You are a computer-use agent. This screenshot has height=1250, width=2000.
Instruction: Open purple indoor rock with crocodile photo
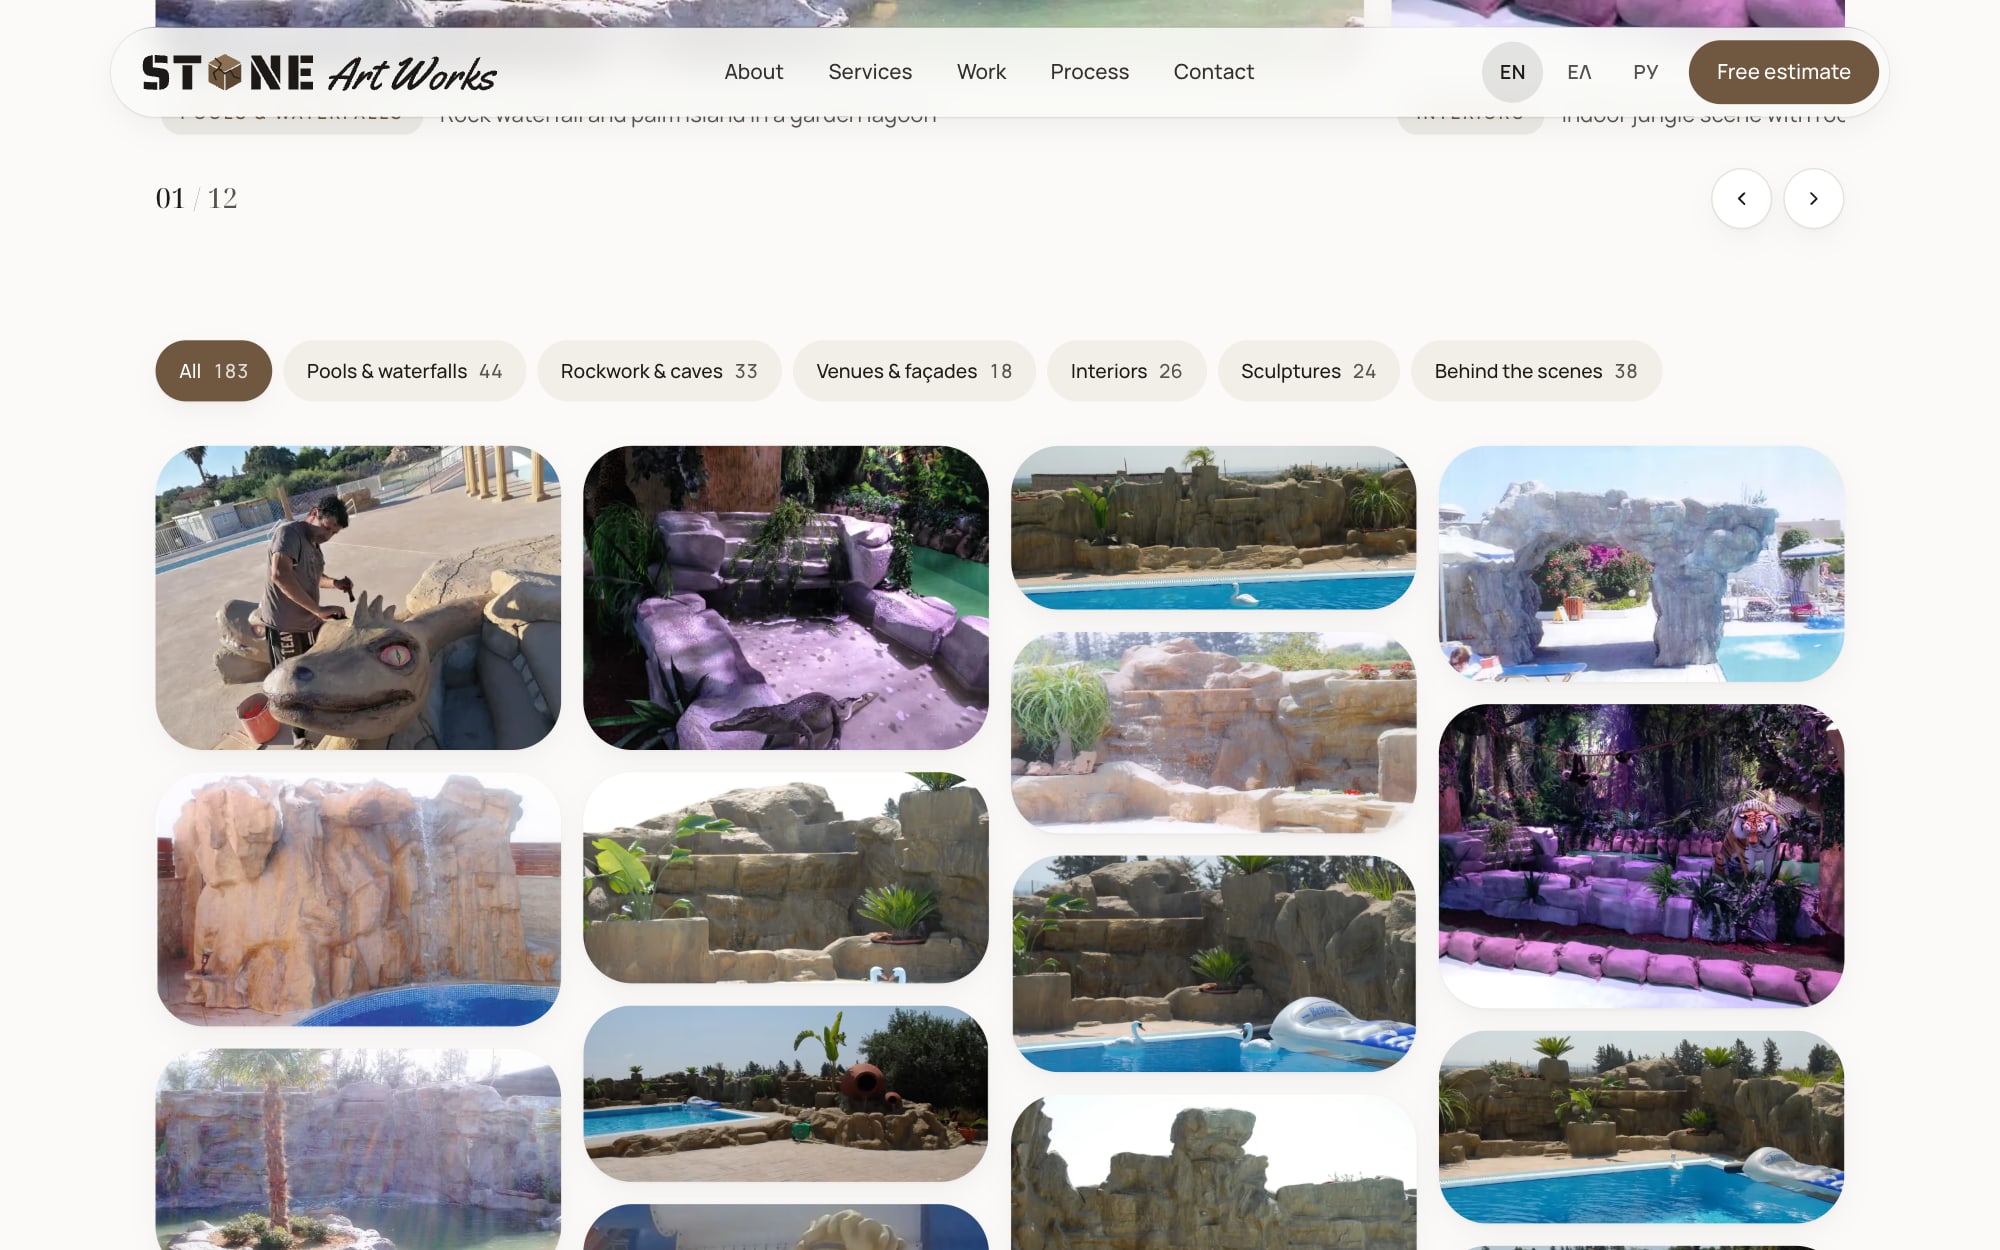coord(786,597)
